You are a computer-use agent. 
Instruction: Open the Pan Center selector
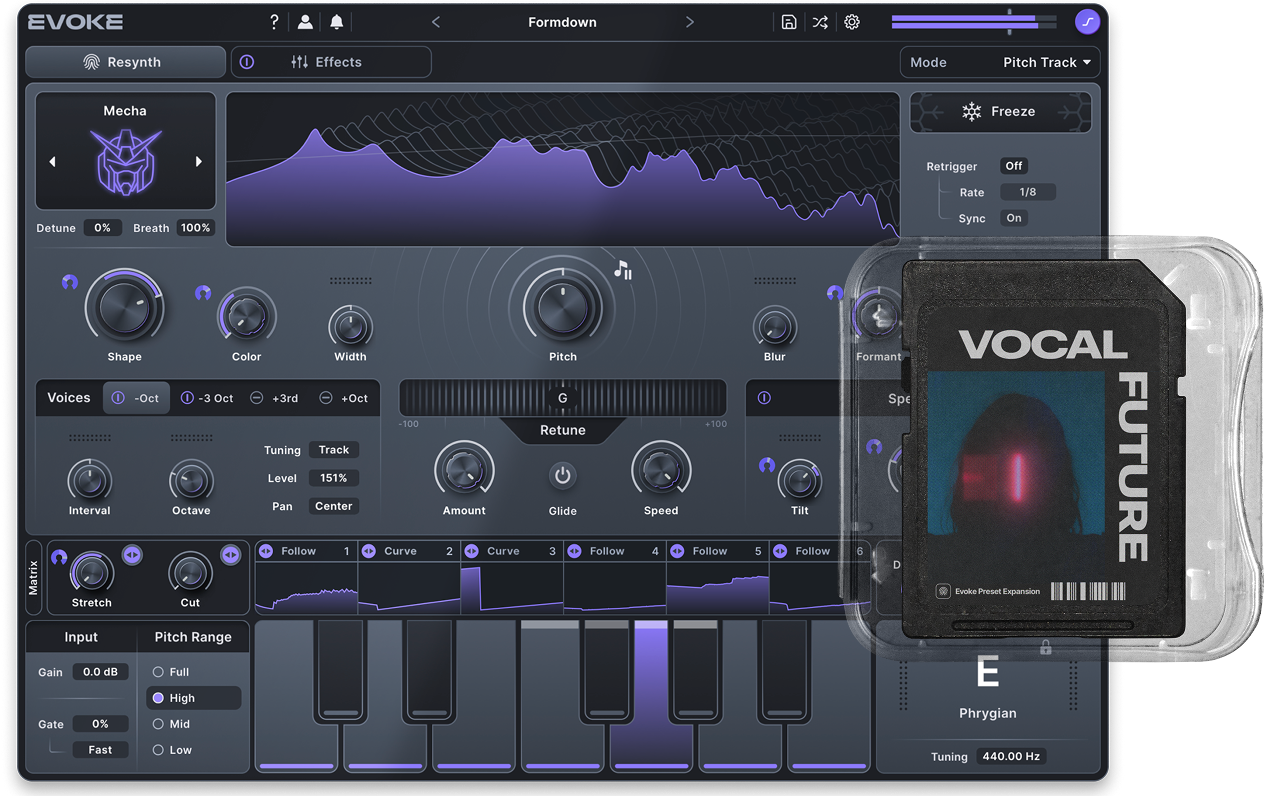coord(334,506)
